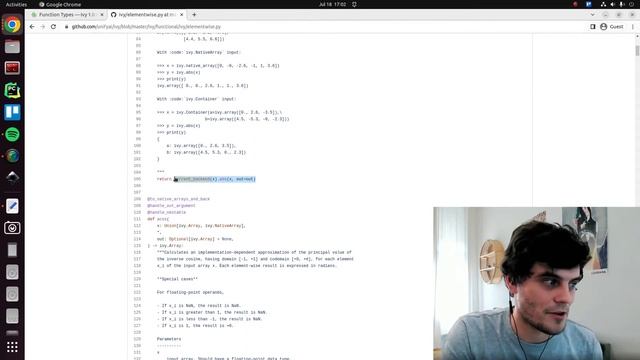Expand the tab search dropdown
Image resolution: width=640 pixels, height=360 pixels.
tap(593, 15)
